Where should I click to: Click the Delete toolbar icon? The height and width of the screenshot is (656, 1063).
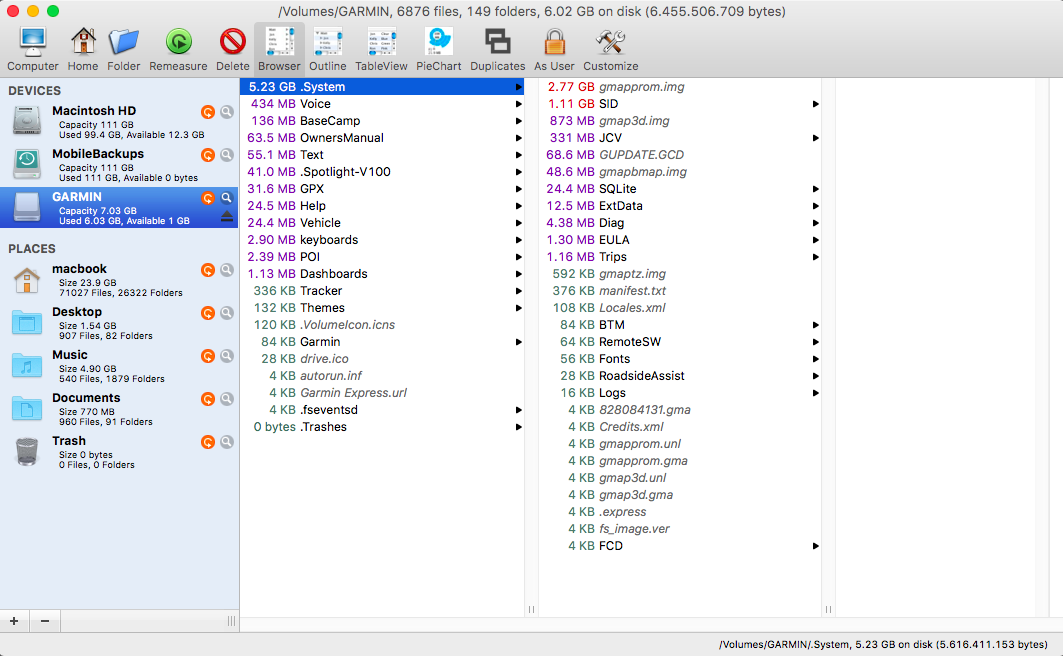pos(232,43)
